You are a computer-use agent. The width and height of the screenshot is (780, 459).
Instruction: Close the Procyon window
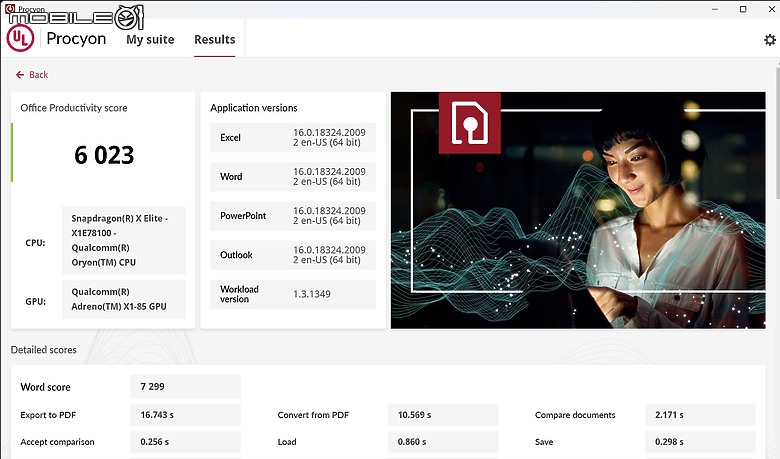[772, 9]
